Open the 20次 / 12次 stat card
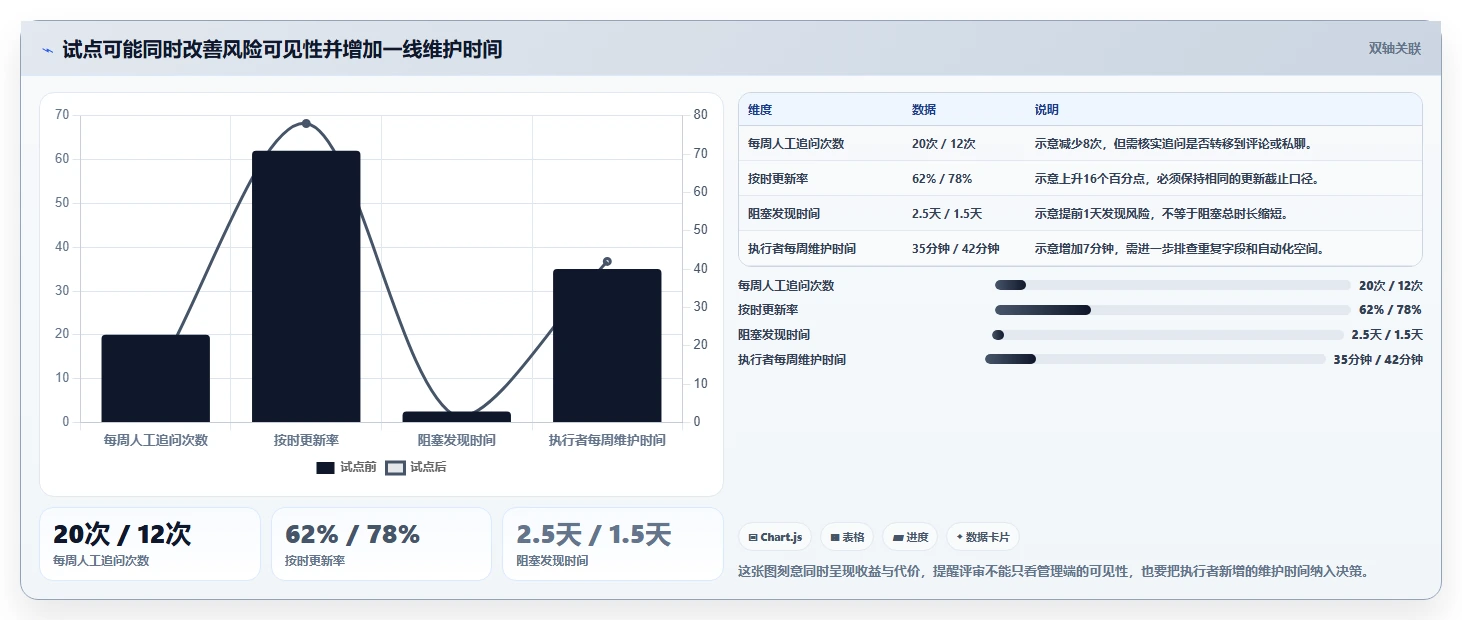 150,544
